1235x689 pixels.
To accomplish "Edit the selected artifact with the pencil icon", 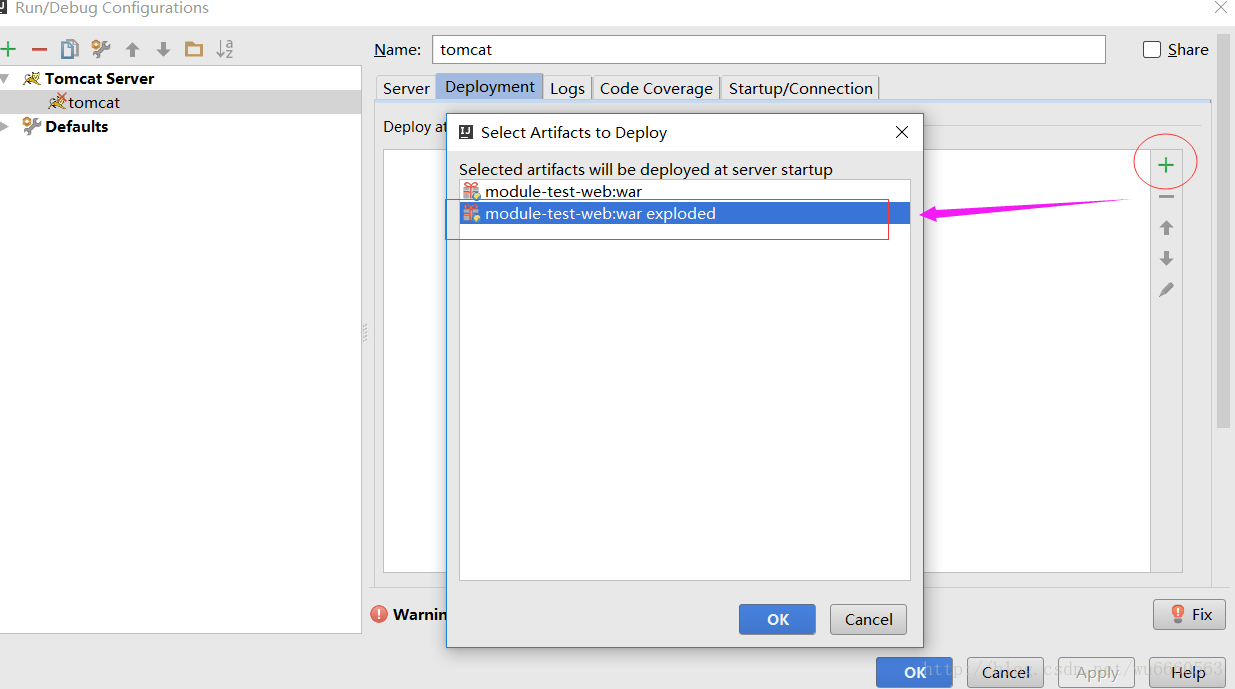I will coord(1165,289).
